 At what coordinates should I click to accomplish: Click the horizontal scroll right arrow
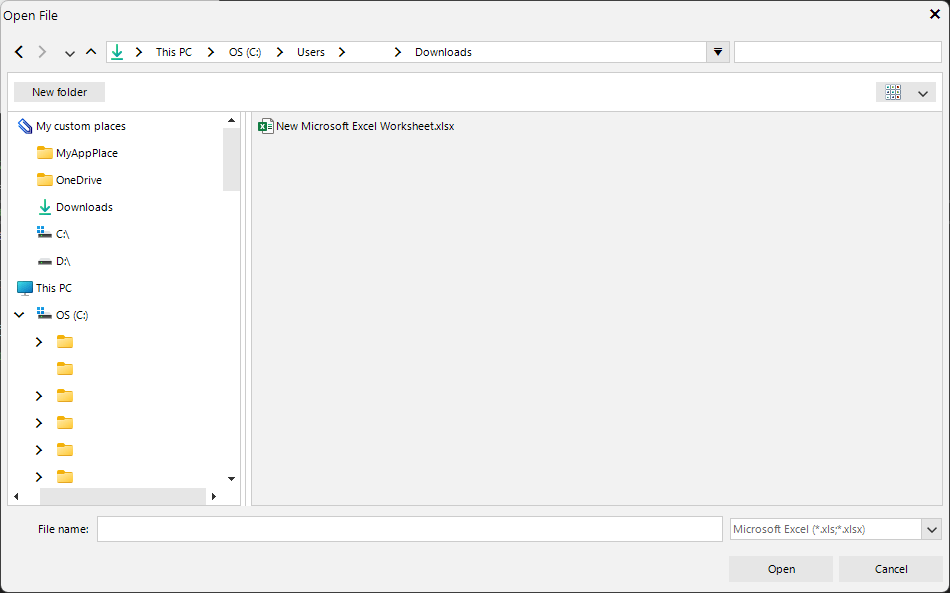pyautogui.click(x=214, y=497)
